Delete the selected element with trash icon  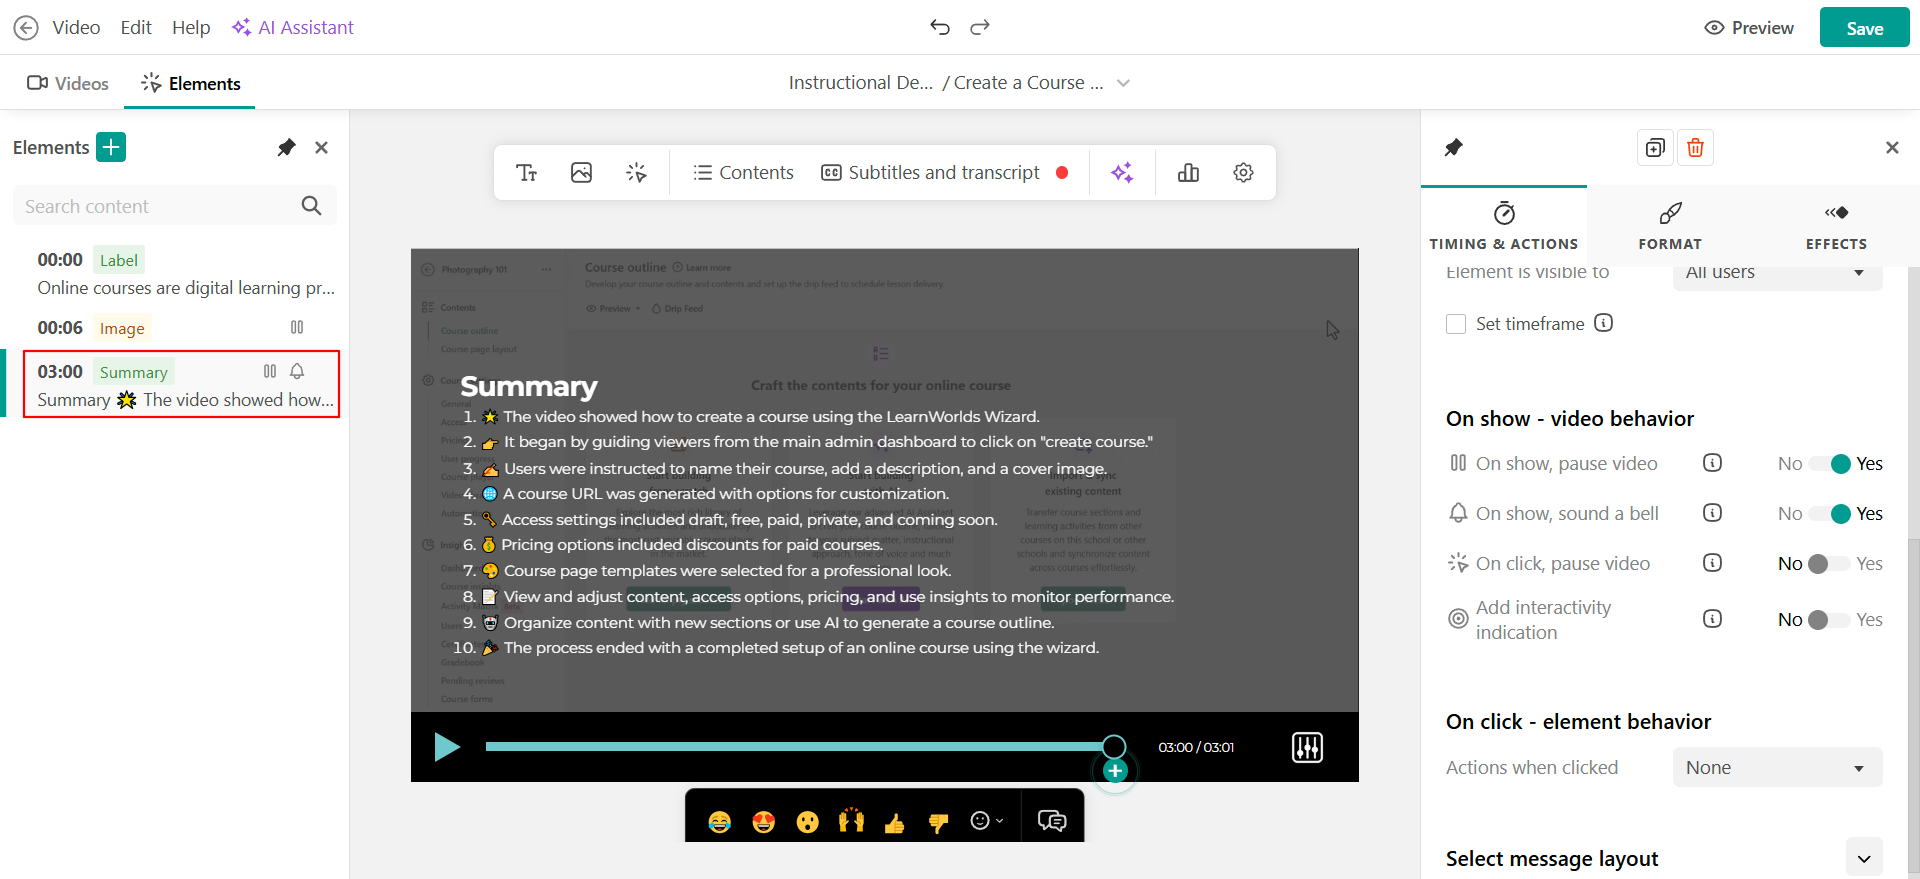click(x=1695, y=148)
